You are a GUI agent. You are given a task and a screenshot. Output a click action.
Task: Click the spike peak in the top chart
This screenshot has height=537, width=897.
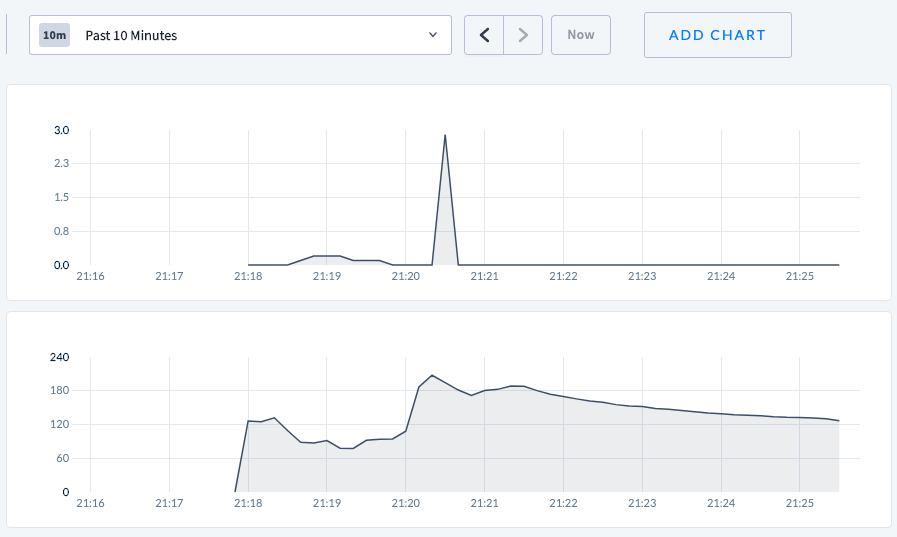click(x=445, y=136)
